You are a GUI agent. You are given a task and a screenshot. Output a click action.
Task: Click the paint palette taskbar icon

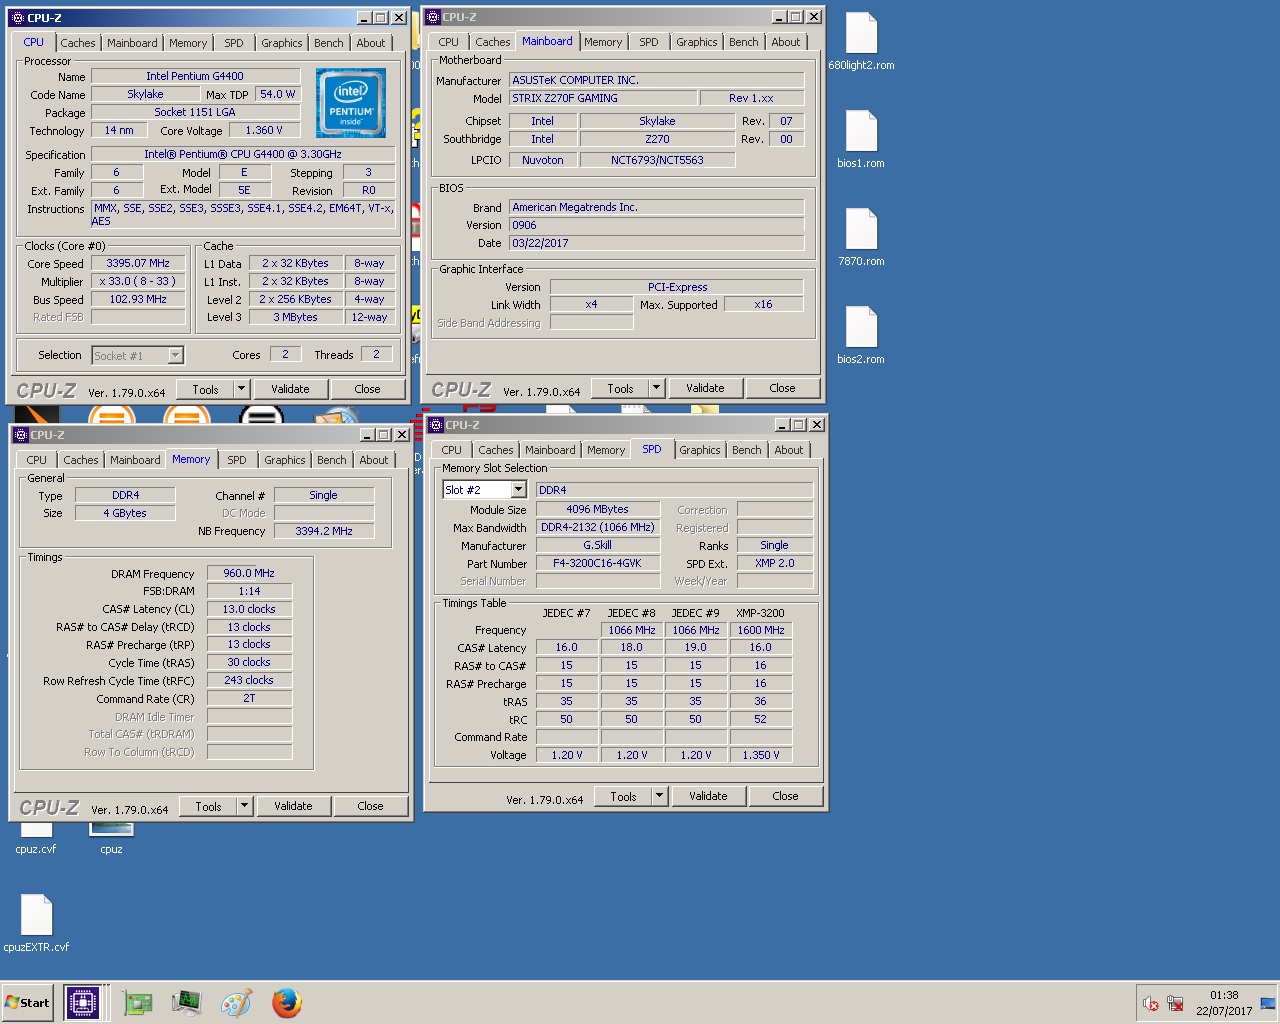click(237, 1003)
